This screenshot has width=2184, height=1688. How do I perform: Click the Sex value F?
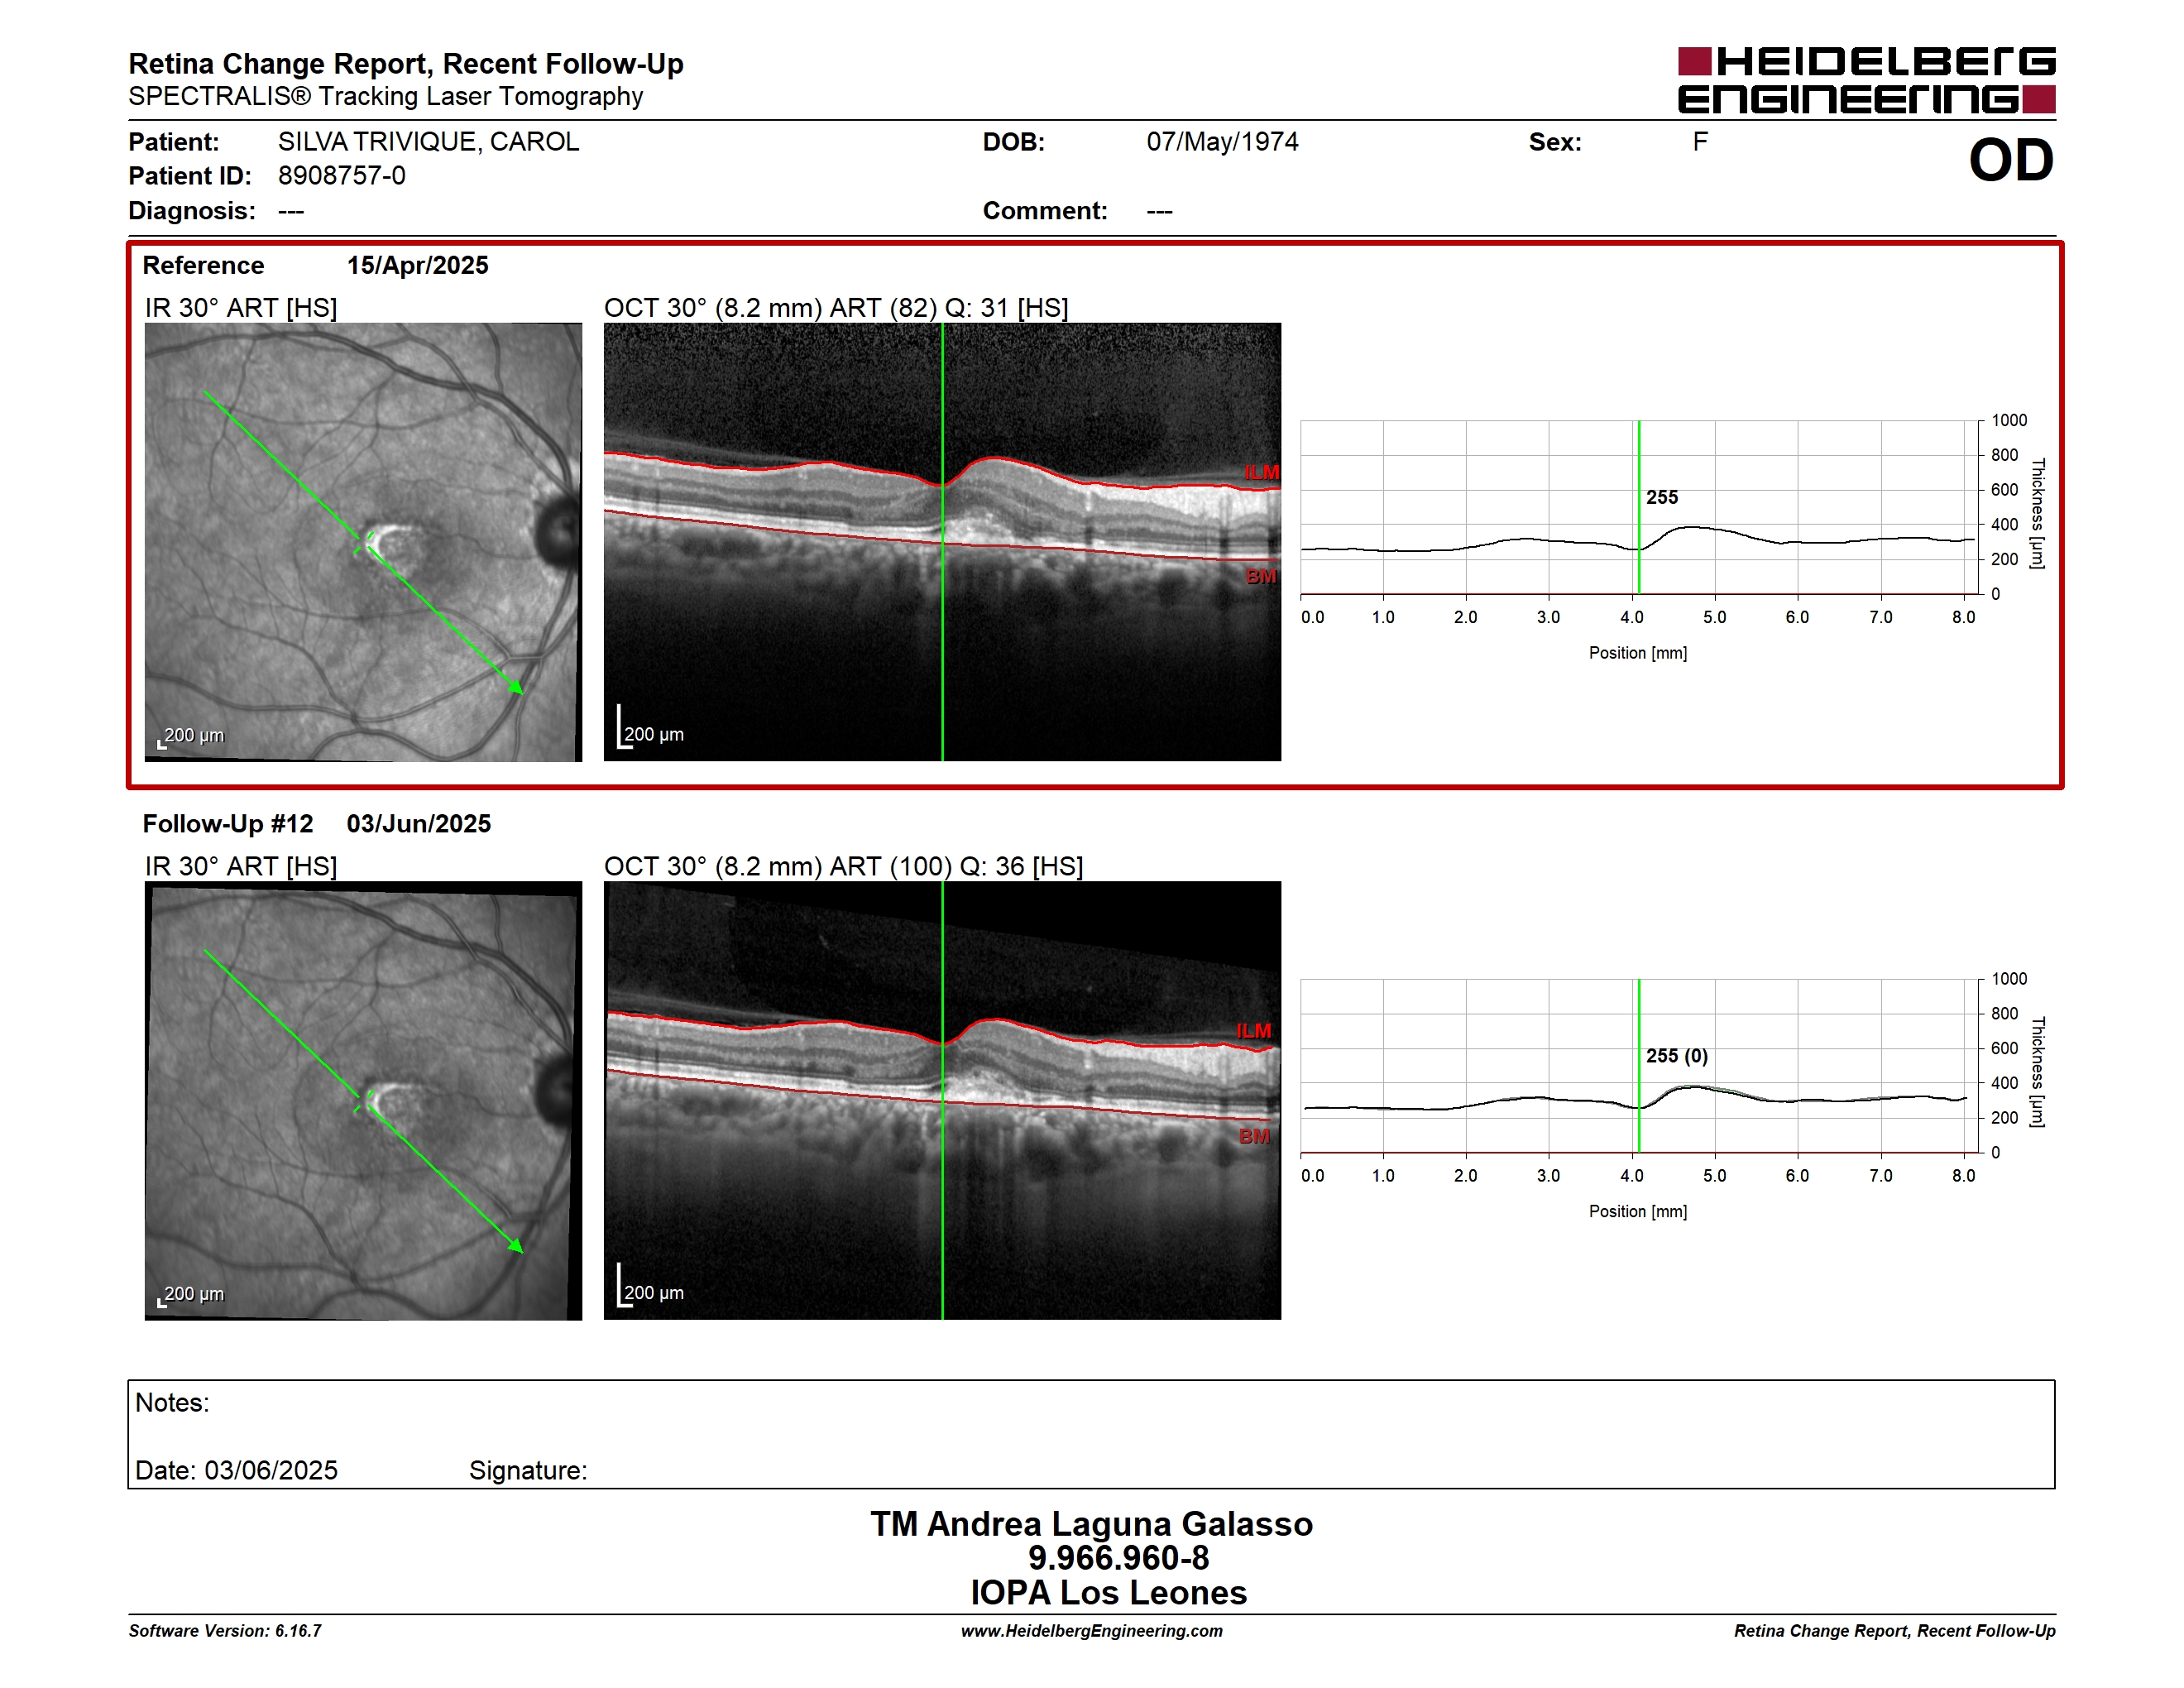tap(1700, 142)
